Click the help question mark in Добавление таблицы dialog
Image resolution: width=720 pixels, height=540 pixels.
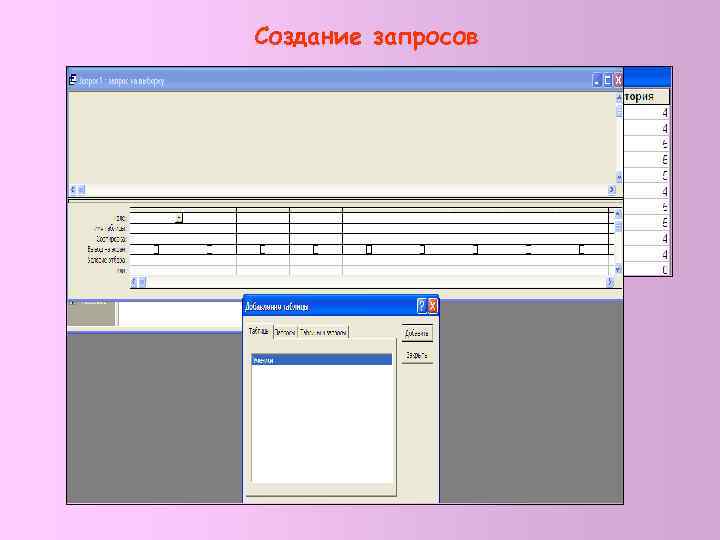pyautogui.click(x=422, y=306)
